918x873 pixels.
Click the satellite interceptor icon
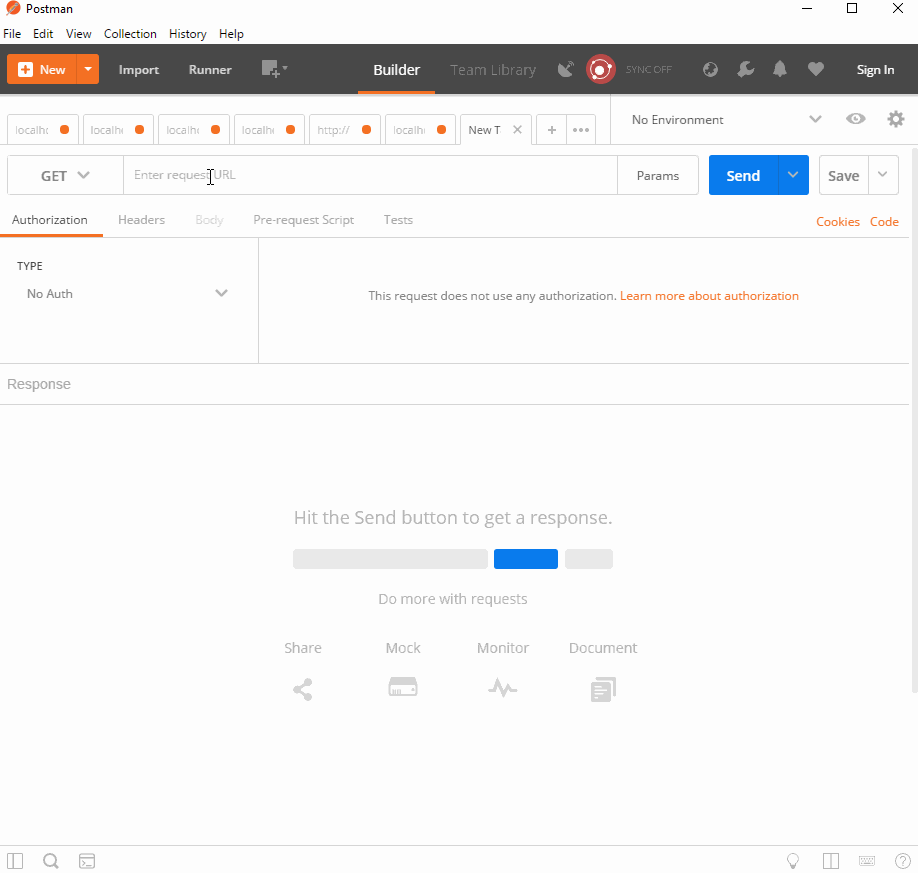click(566, 70)
